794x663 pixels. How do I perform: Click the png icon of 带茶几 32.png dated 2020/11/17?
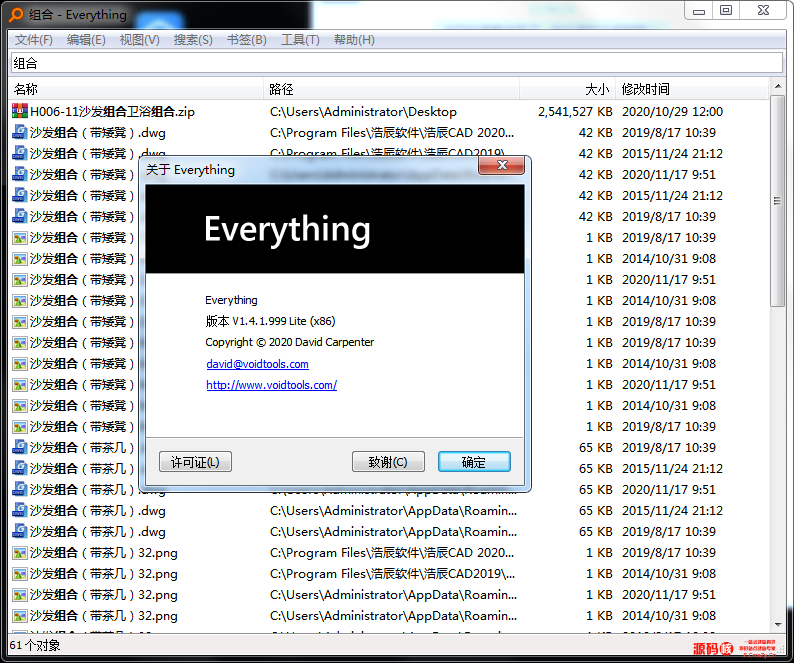click(20, 595)
